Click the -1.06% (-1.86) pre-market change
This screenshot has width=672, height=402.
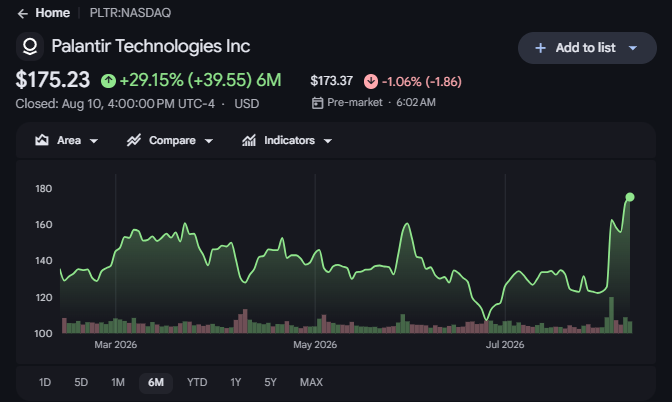click(x=422, y=81)
